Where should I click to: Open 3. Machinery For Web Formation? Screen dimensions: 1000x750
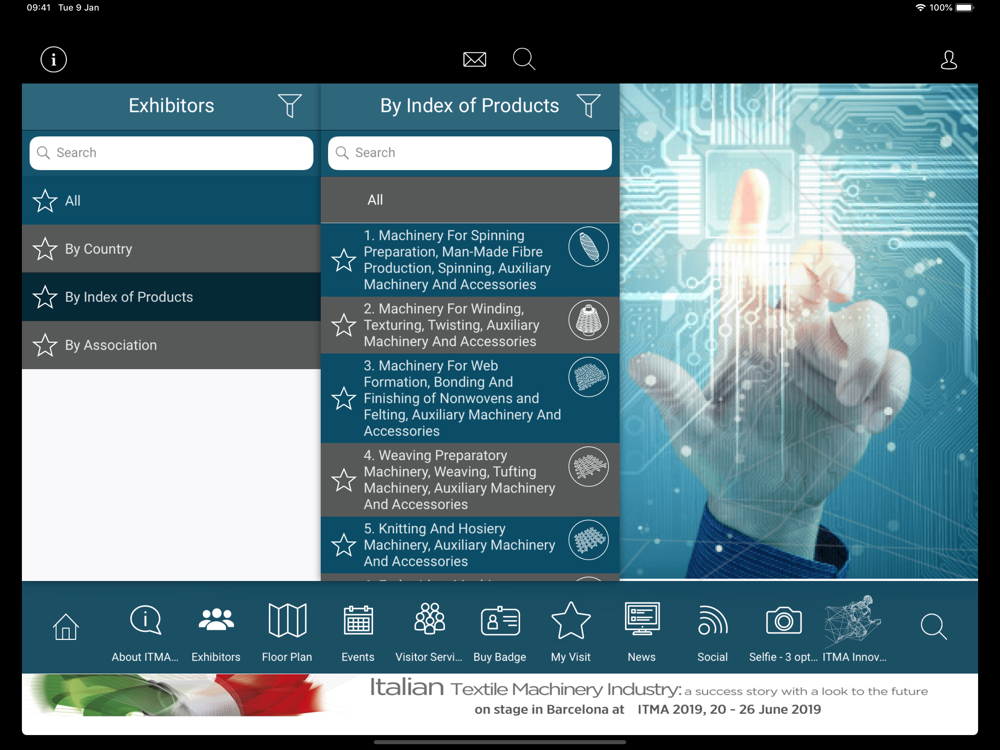[x=470, y=399]
